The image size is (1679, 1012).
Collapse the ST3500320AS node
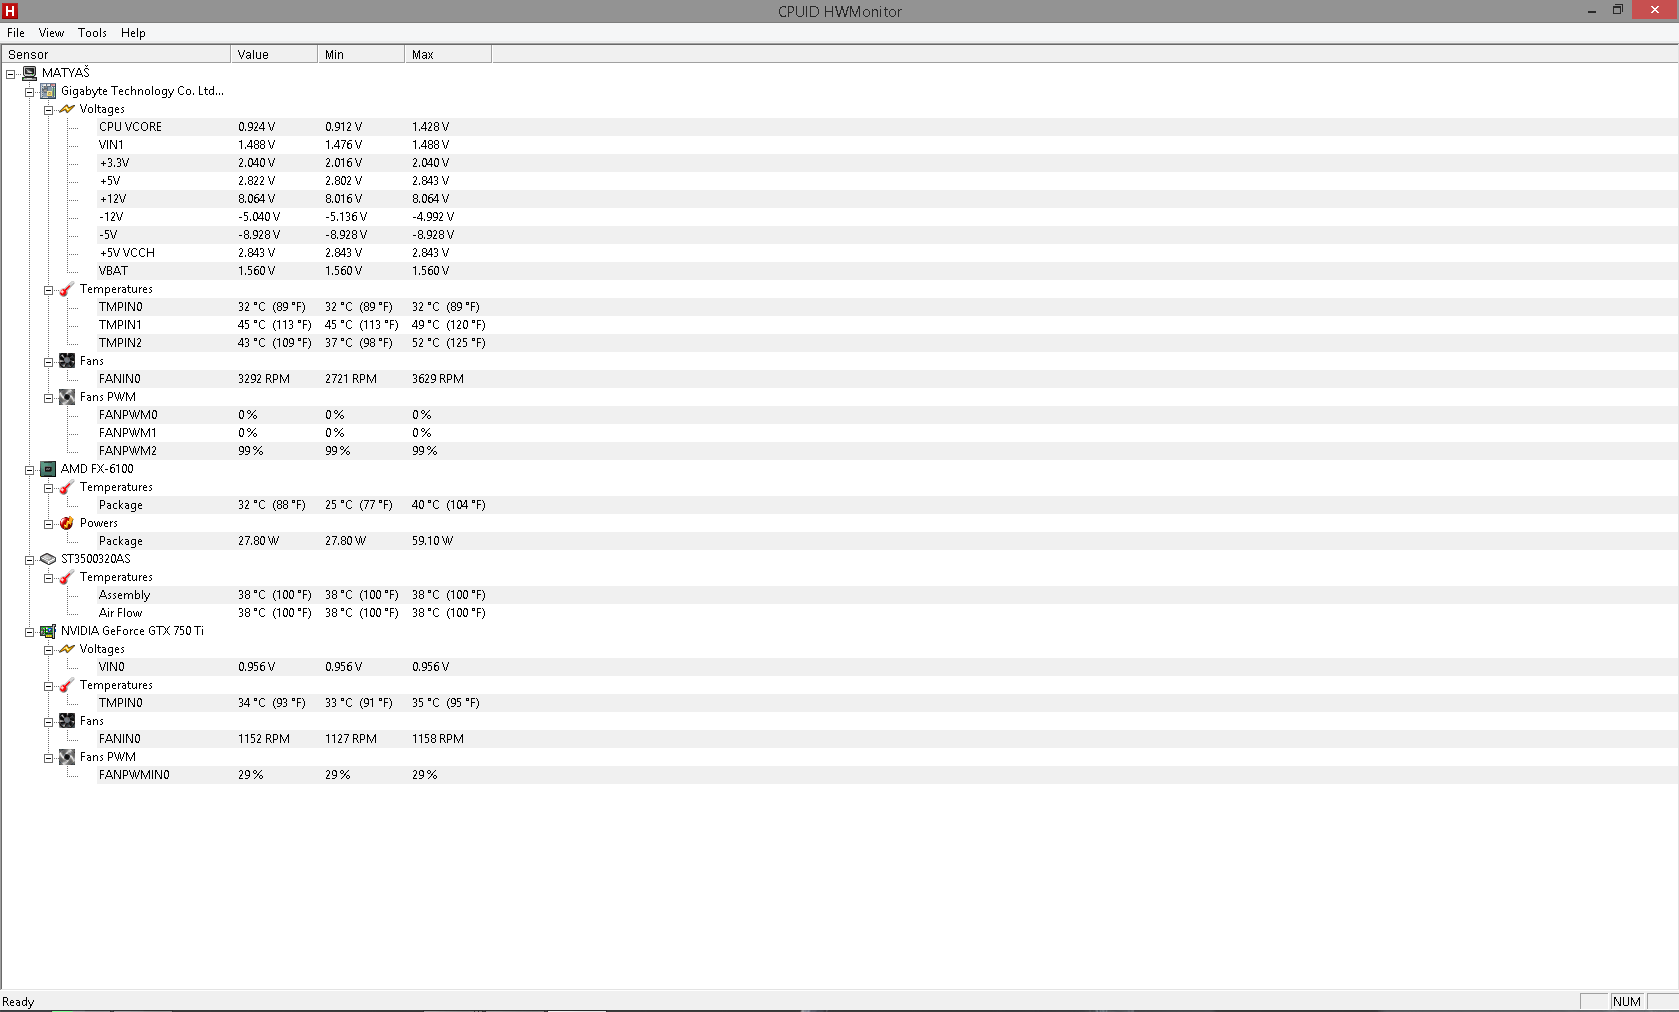click(x=30, y=560)
